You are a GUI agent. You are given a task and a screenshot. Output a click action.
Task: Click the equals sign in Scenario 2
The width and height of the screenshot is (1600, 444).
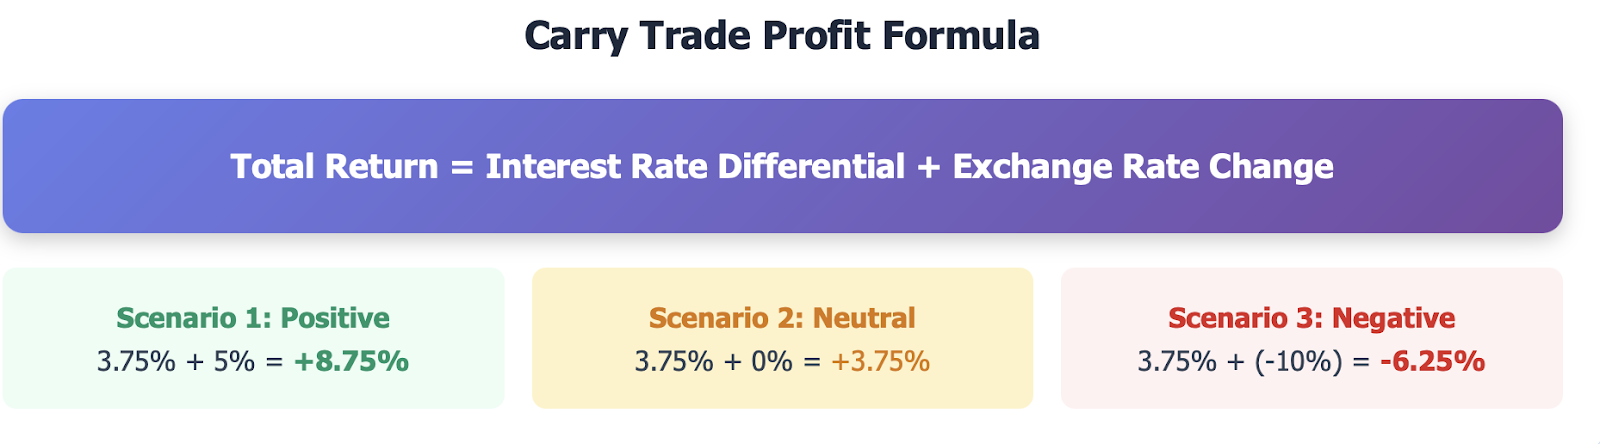tap(811, 362)
